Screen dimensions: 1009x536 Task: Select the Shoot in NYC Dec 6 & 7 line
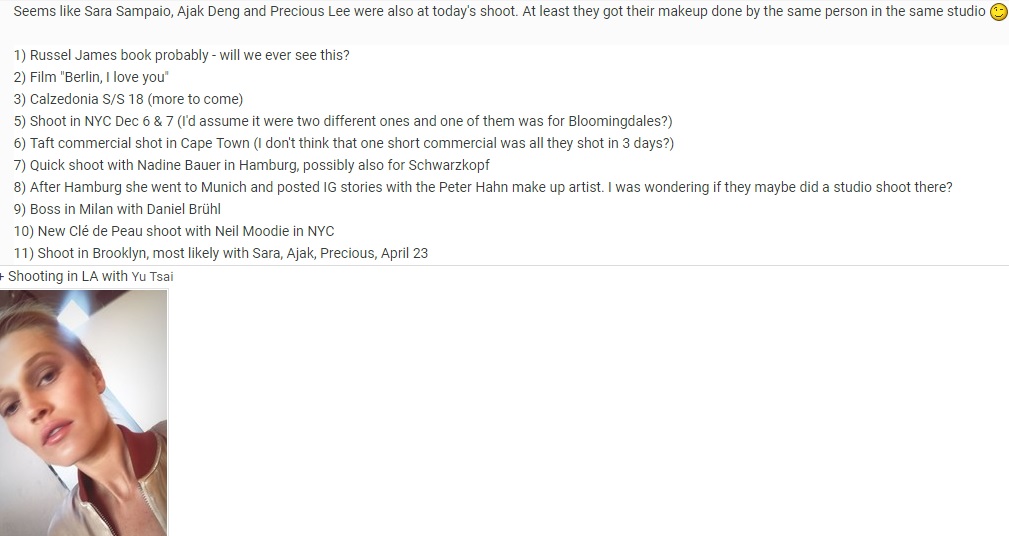pos(343,121)
